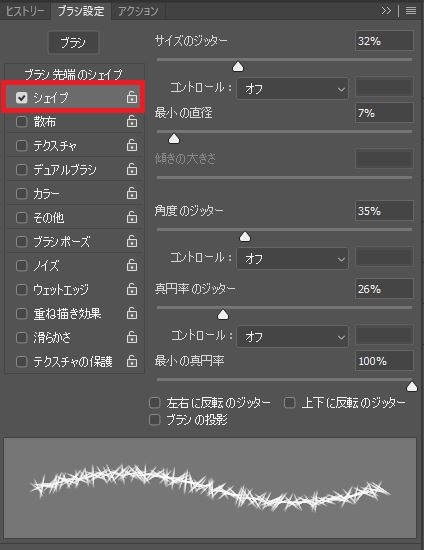This screenshot has width=424, height=550.
Task: Enable the 散布 checkbox
Action: (22, 122)
